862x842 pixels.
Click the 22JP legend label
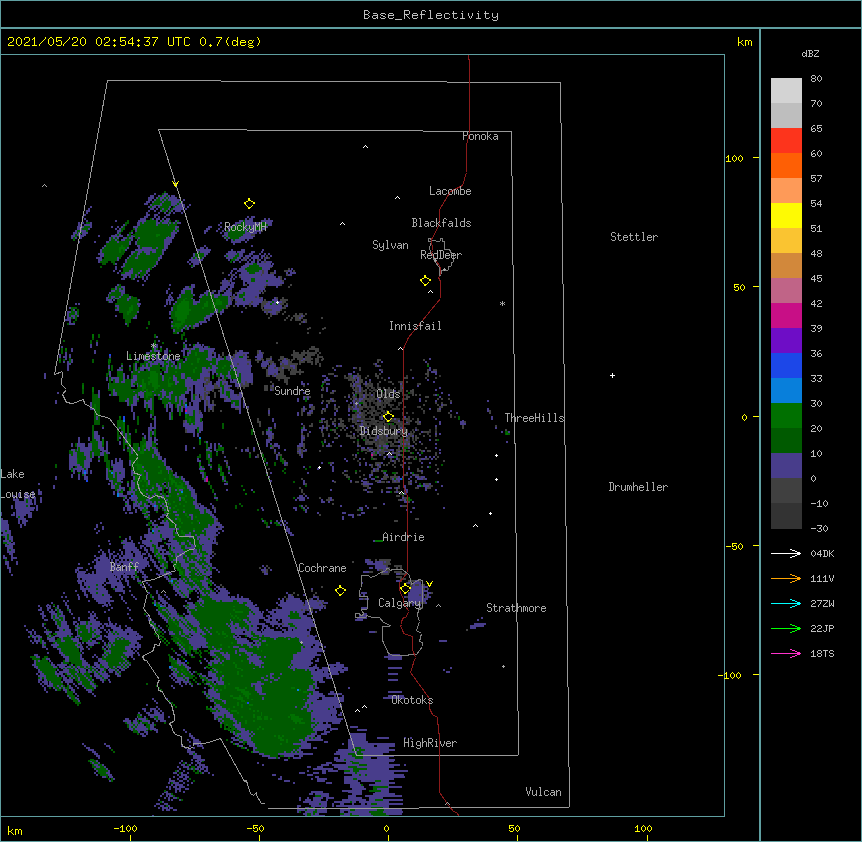click(822, 628)
